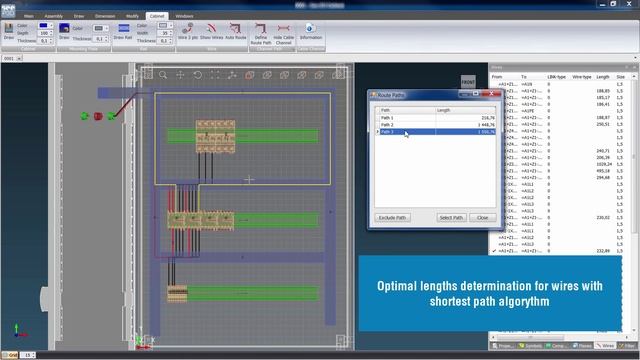Image resolution: width=640 pixels, height=360 pixels.
Task: Switch to the Planes panel tab
Action: [582, 346]
